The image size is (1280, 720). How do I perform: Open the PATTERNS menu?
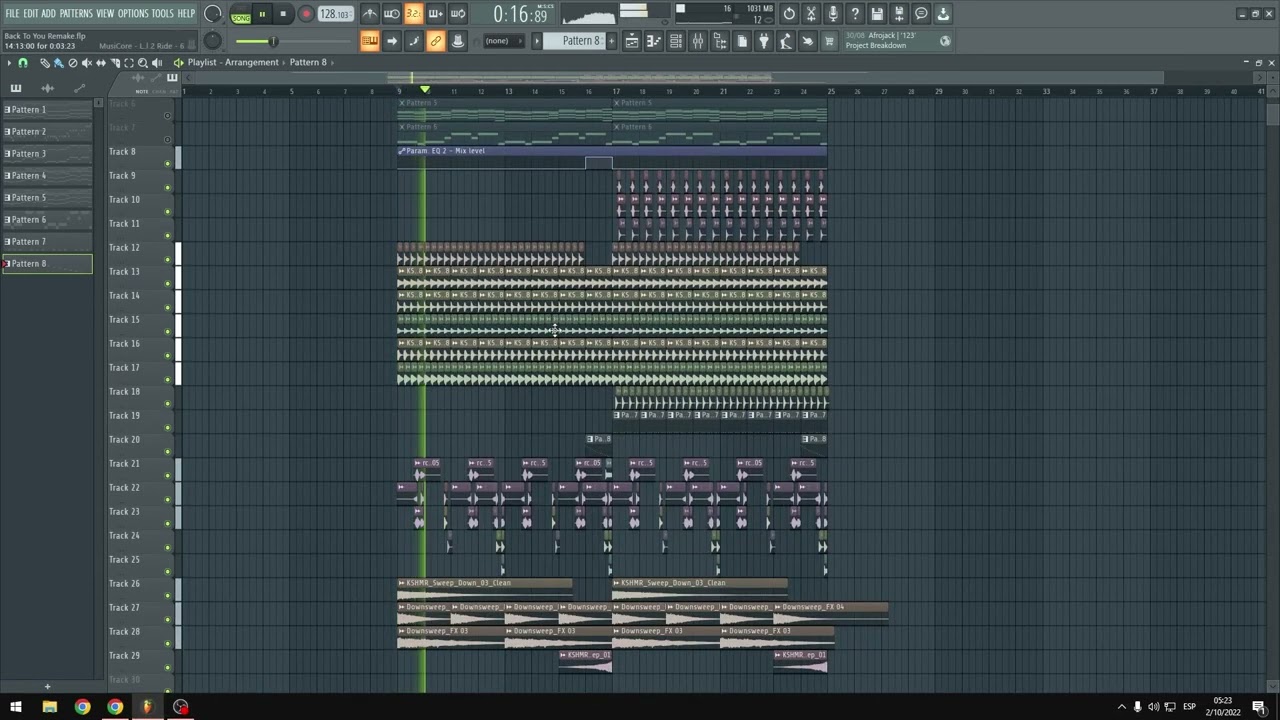coord(76,14)
